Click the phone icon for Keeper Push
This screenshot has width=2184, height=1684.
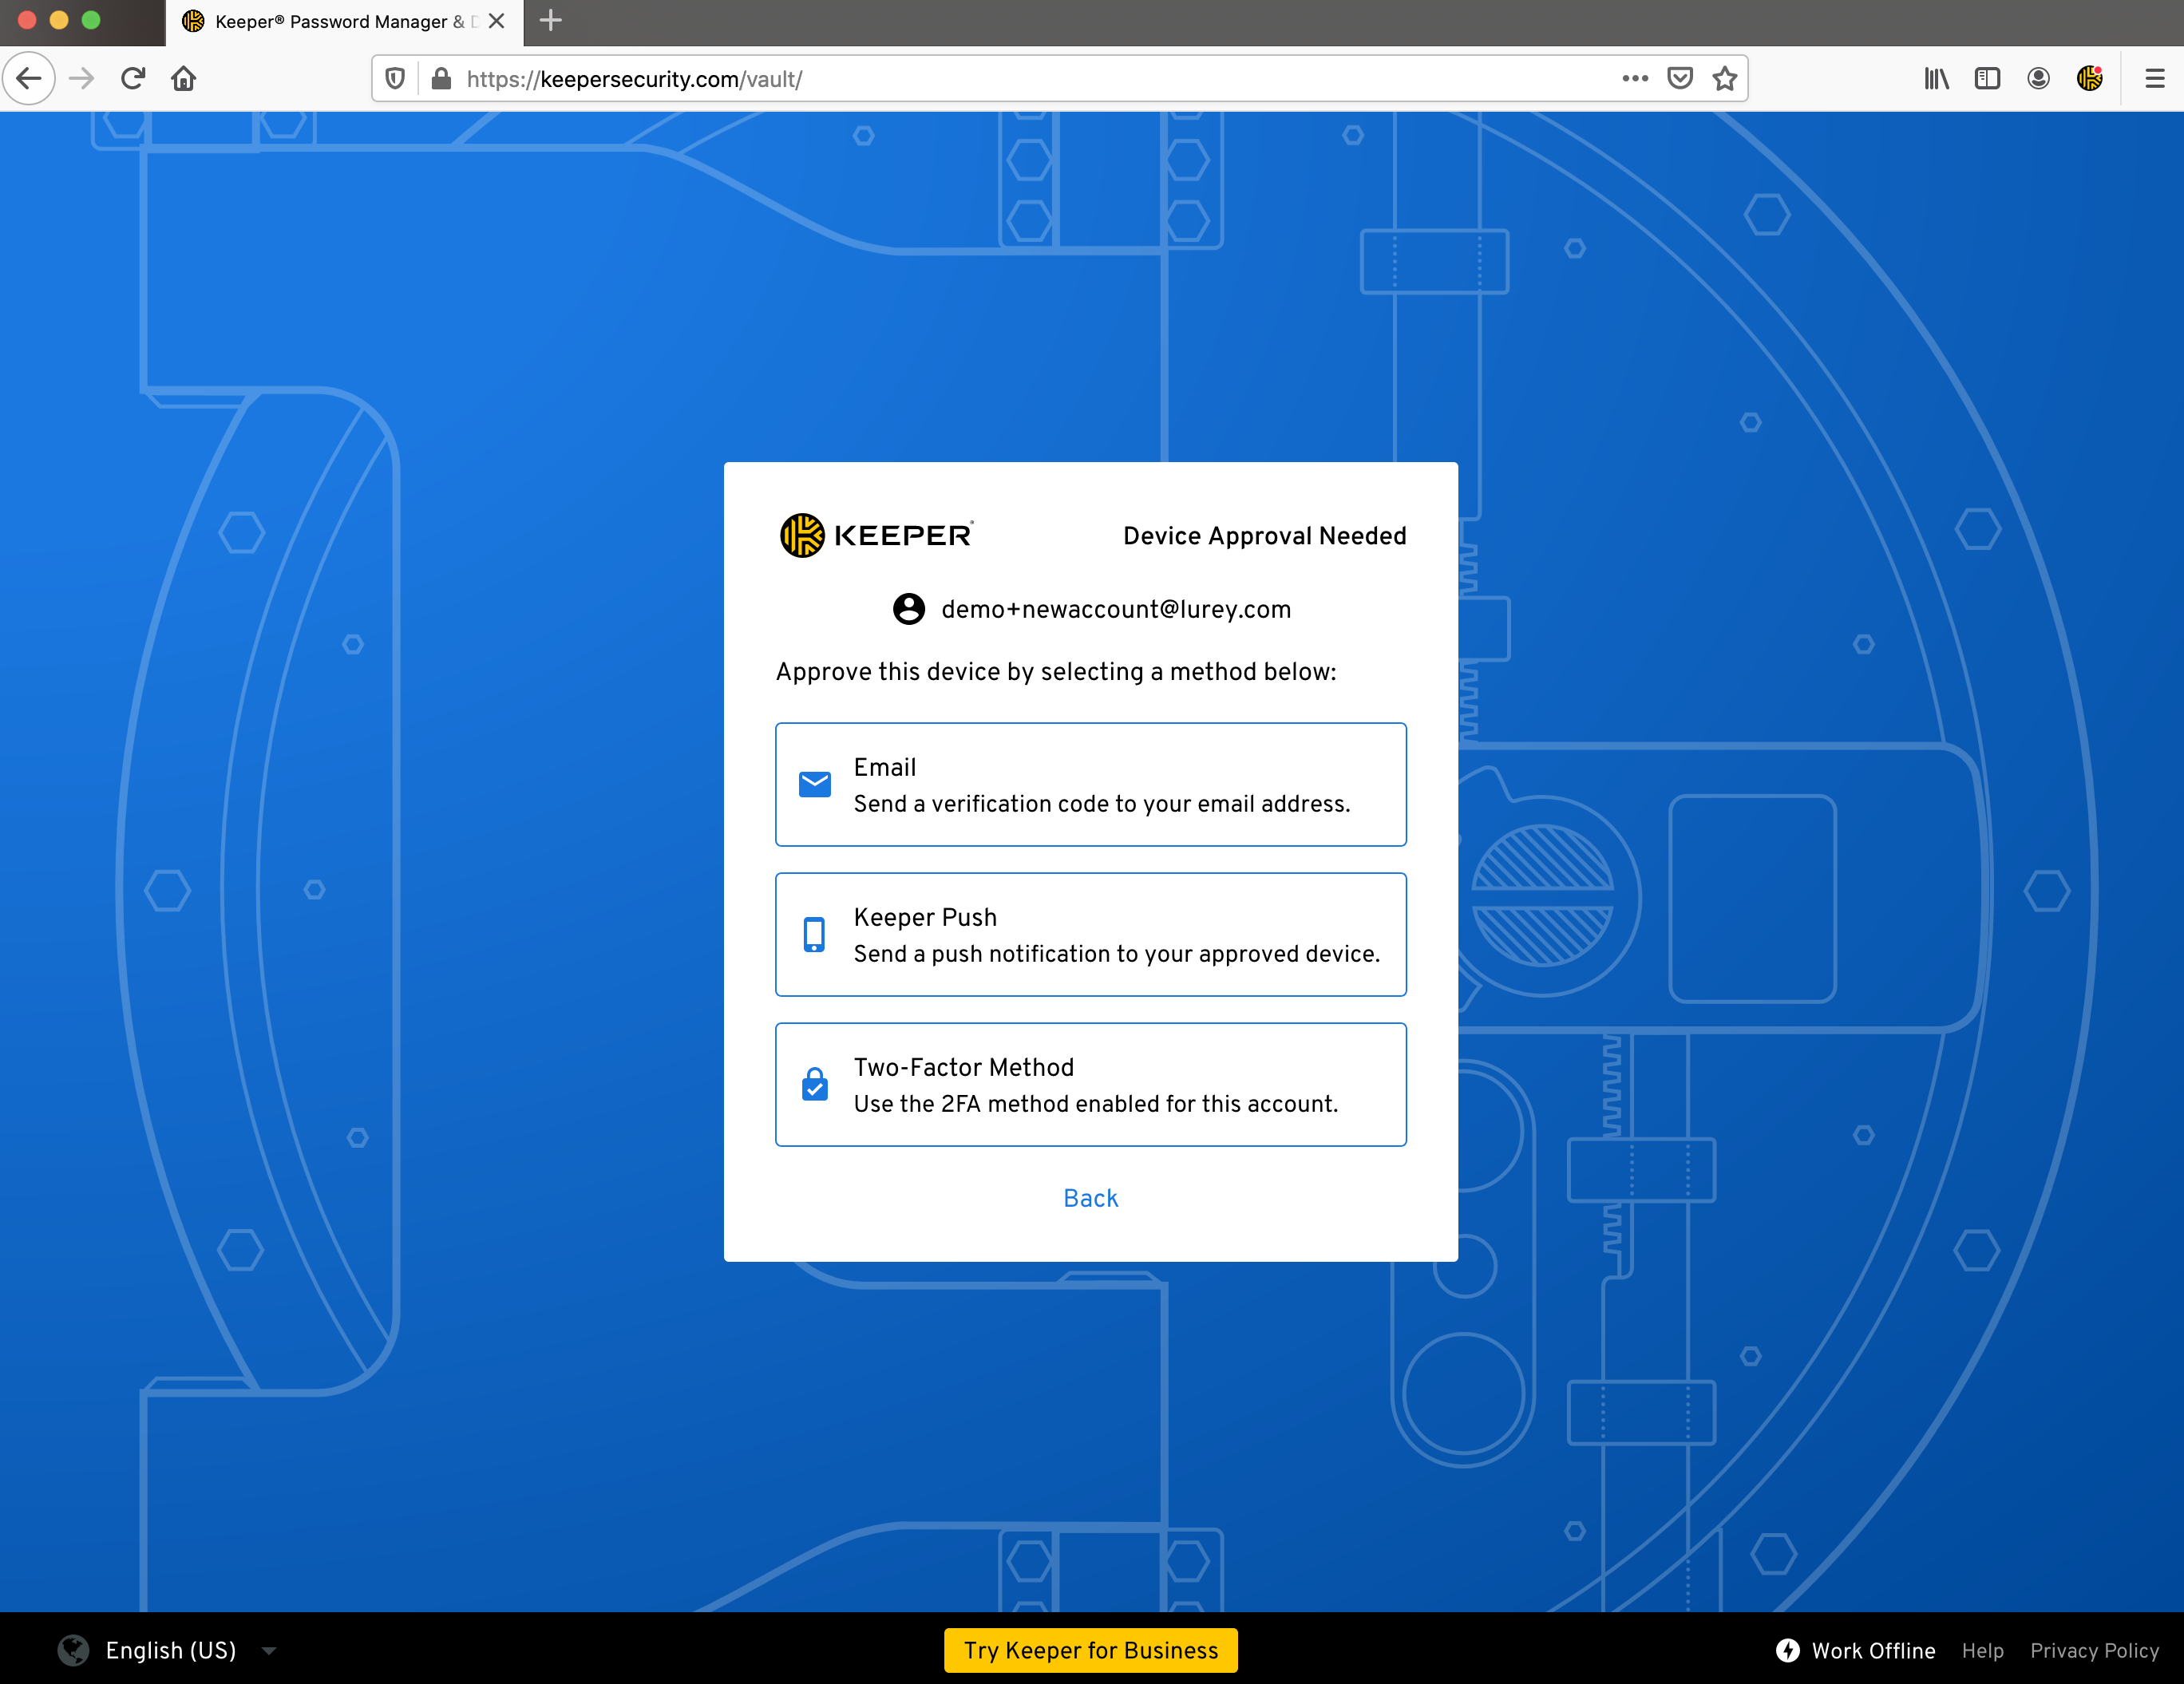(815, 935)
